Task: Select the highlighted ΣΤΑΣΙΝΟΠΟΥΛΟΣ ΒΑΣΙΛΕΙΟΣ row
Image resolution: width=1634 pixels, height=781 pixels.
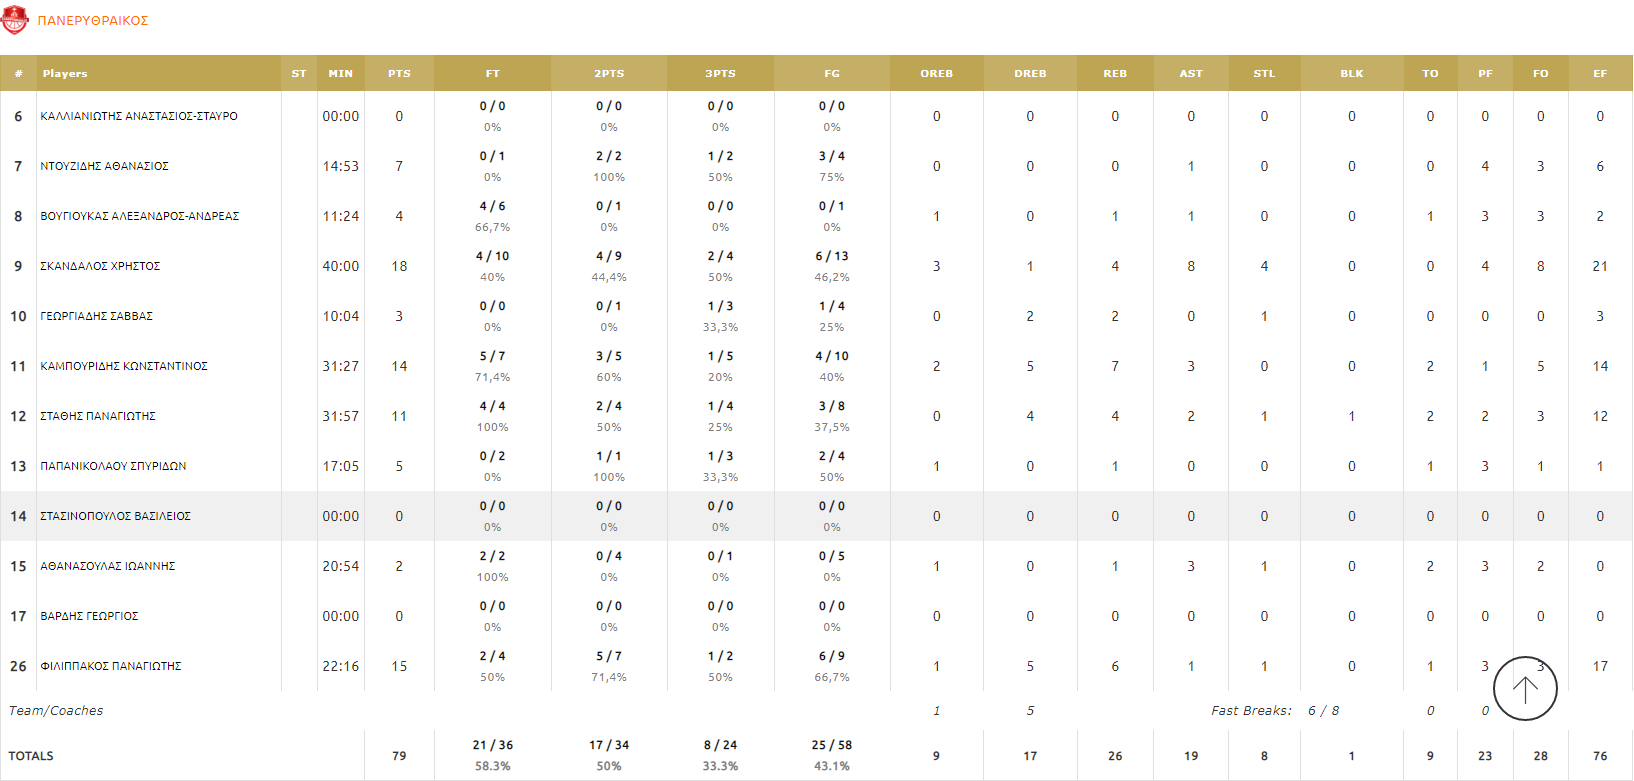Action: coord(115,516)
